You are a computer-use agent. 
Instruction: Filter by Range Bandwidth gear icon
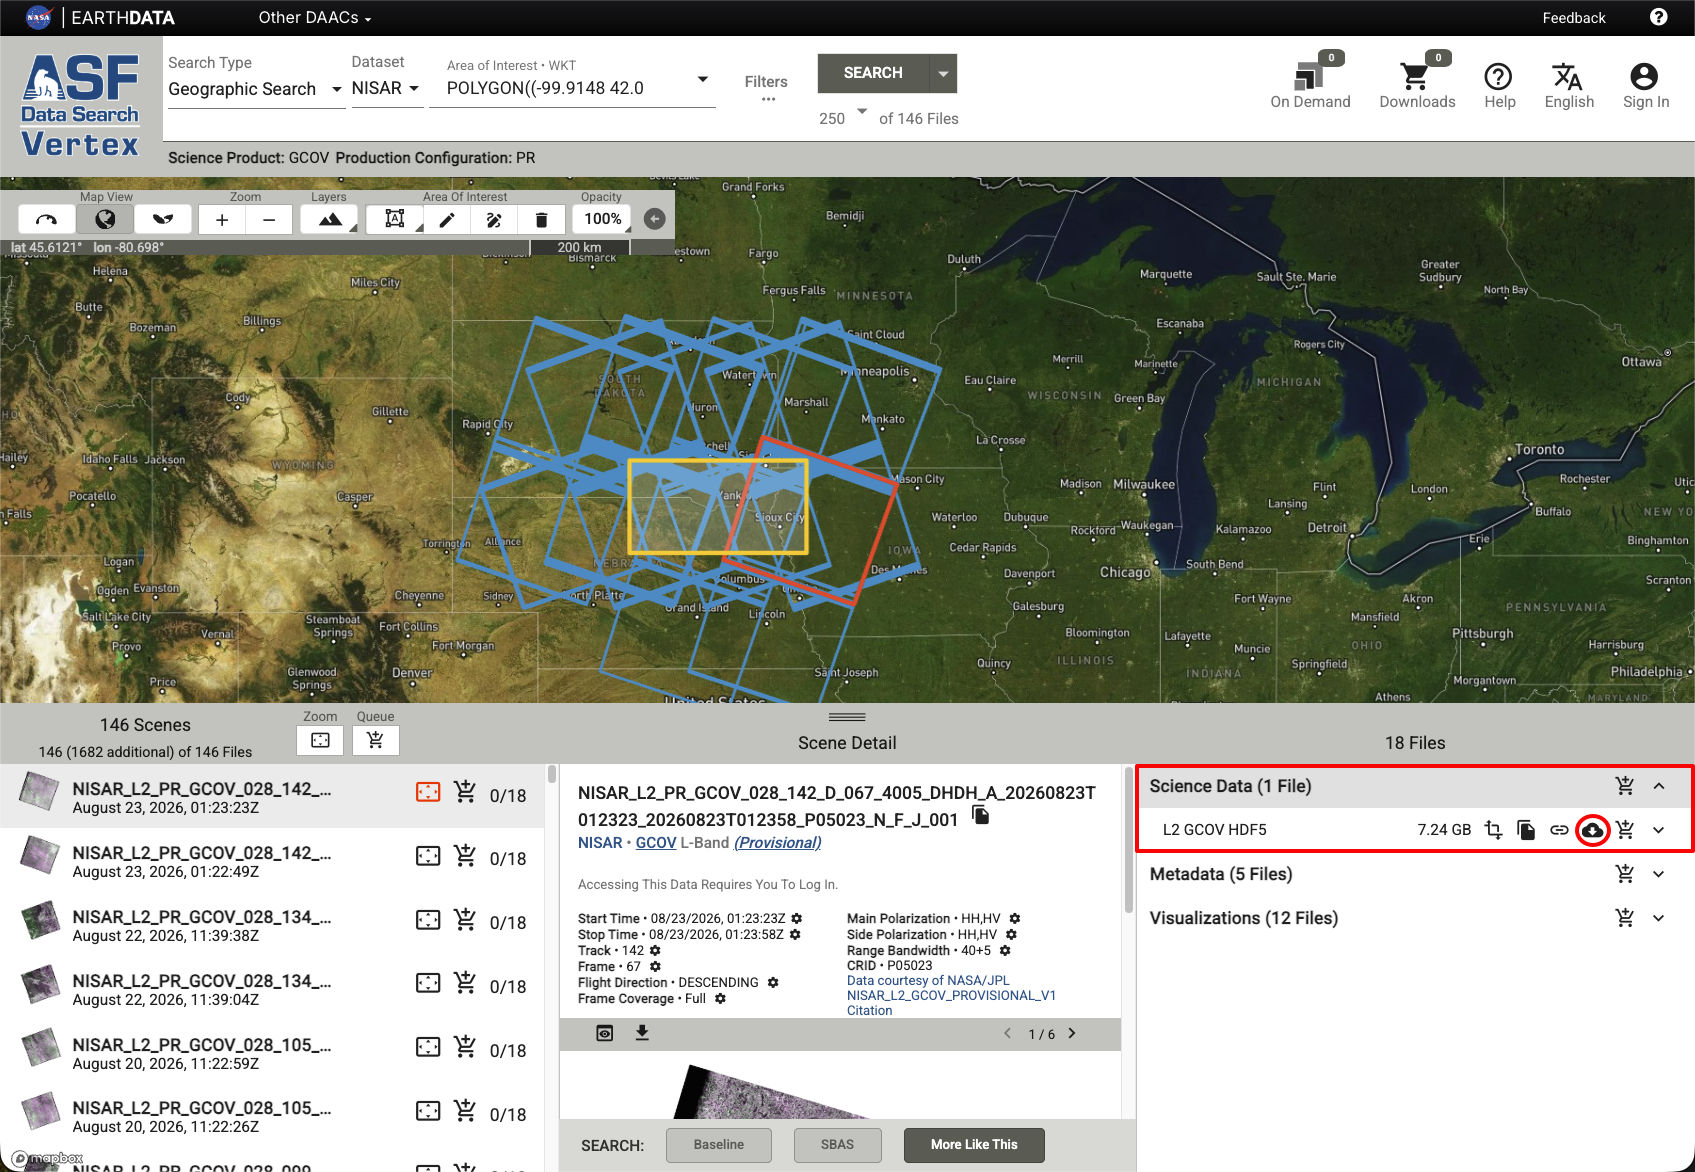[1005, 950]
